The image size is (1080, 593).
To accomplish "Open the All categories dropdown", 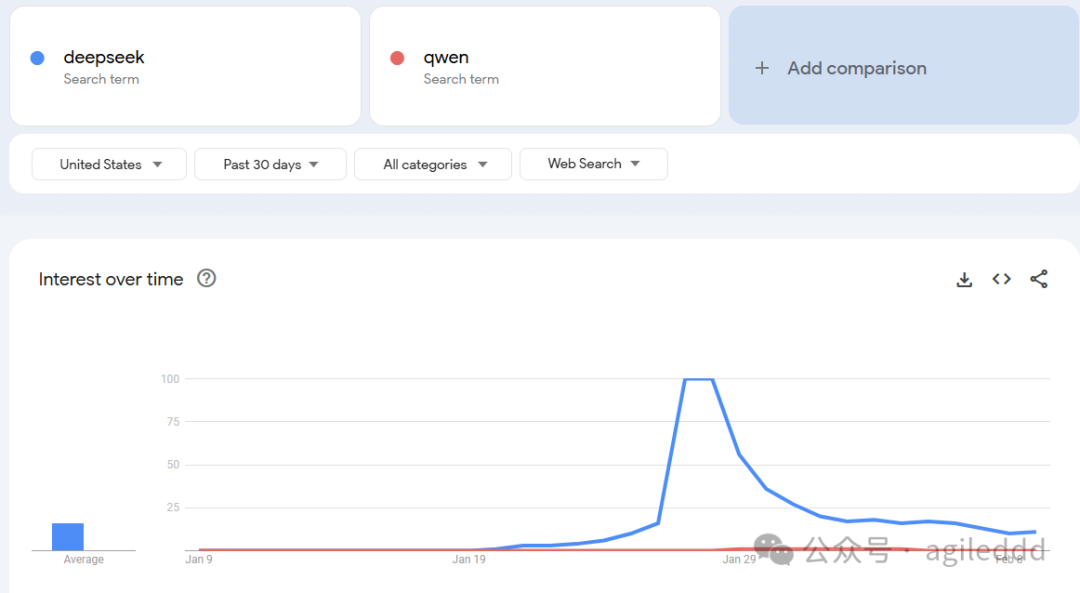I will [433, 164].
